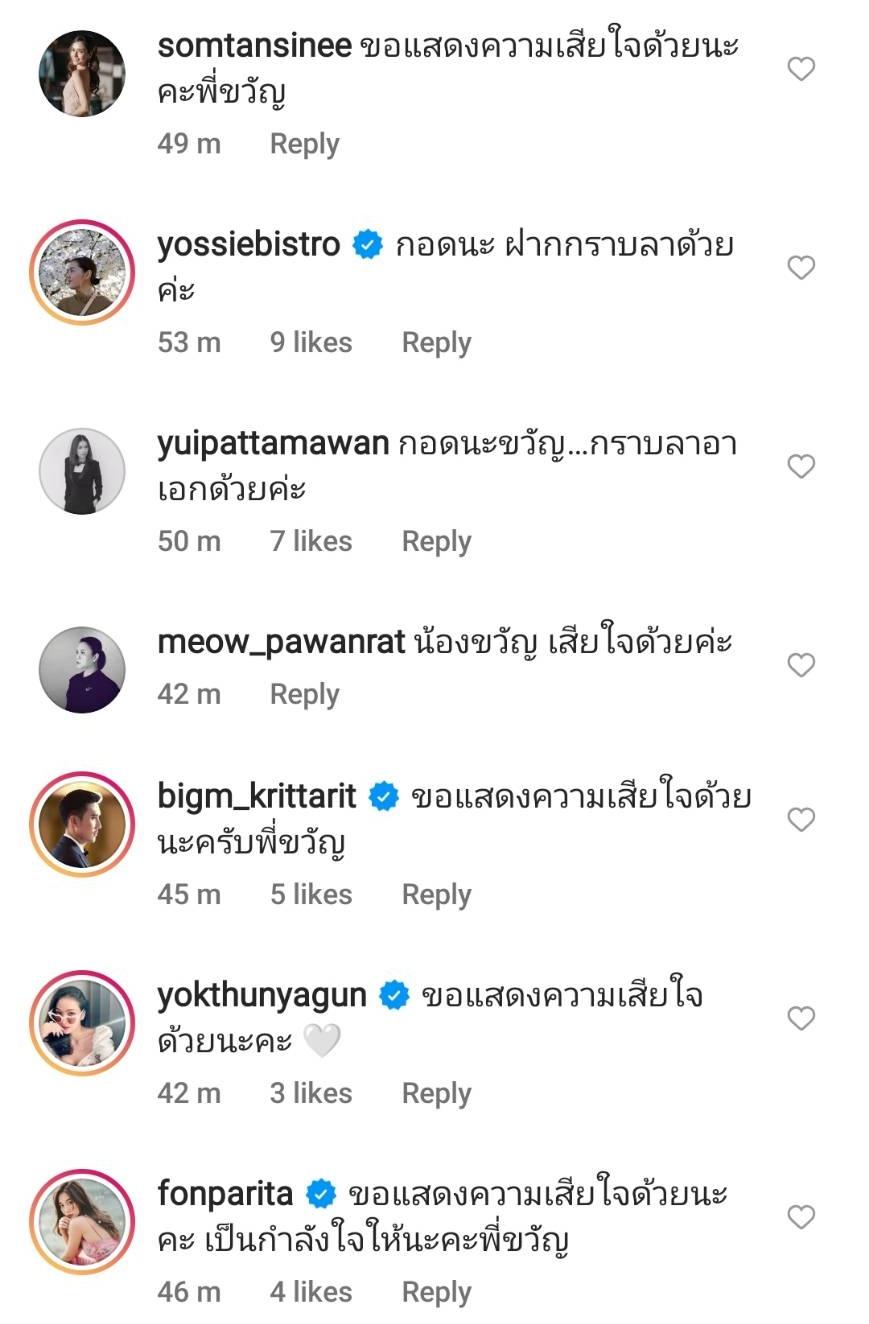869x1324 pixels.
Task: Open somtansinee's profile picture
Action: click(82, 74)
